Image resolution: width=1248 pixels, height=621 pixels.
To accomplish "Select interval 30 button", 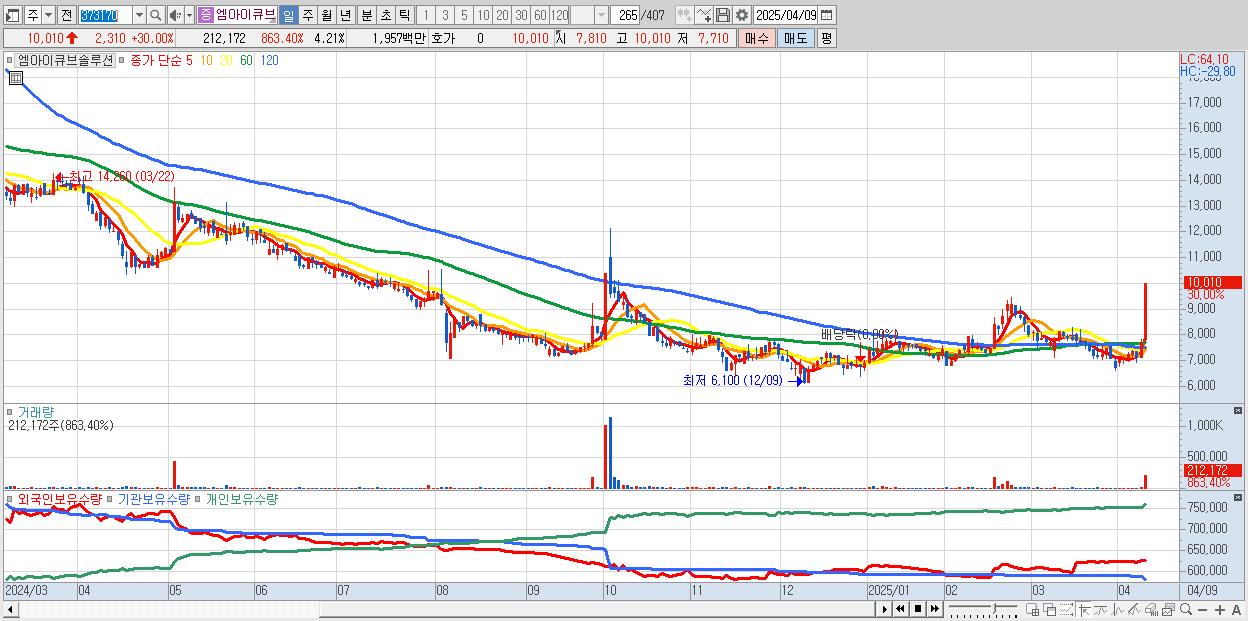I will [521, 15].
